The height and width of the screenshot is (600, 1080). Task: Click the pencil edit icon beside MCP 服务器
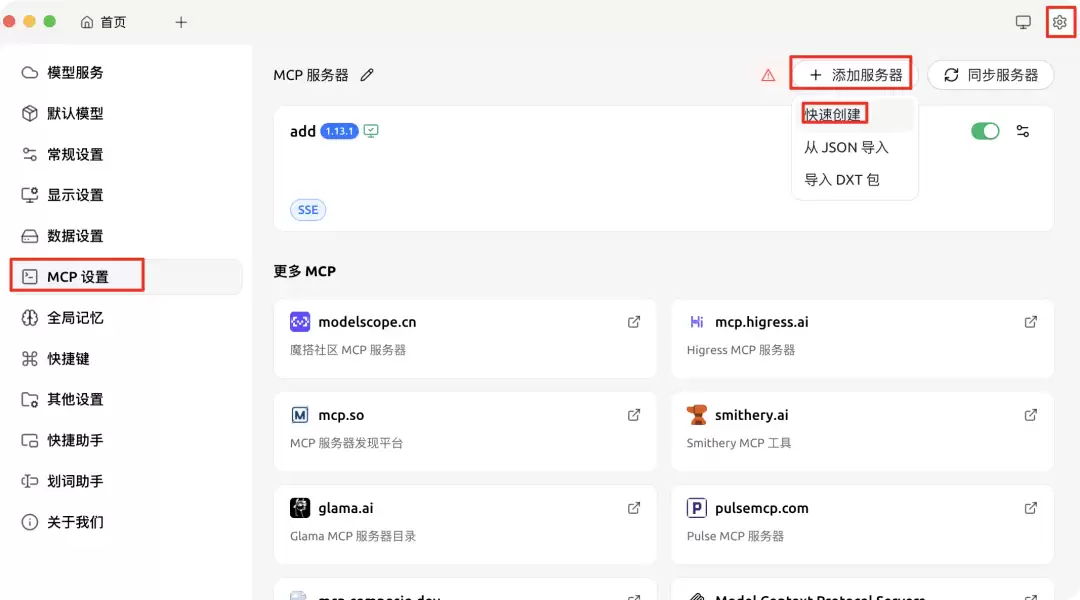click(x=367, y=74)
